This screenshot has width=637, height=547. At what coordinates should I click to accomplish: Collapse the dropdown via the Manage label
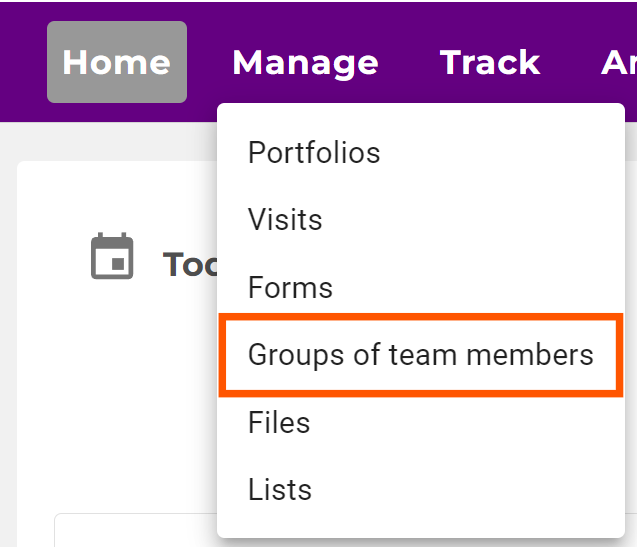coord(305,62)
